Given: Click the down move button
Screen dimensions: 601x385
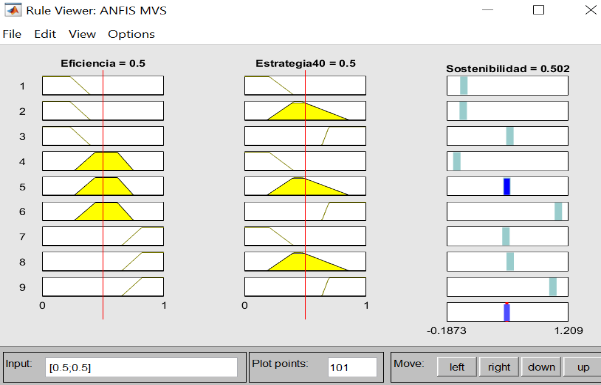Looking at the screenshot, I should pyautogui.click(x=541, y=367).
